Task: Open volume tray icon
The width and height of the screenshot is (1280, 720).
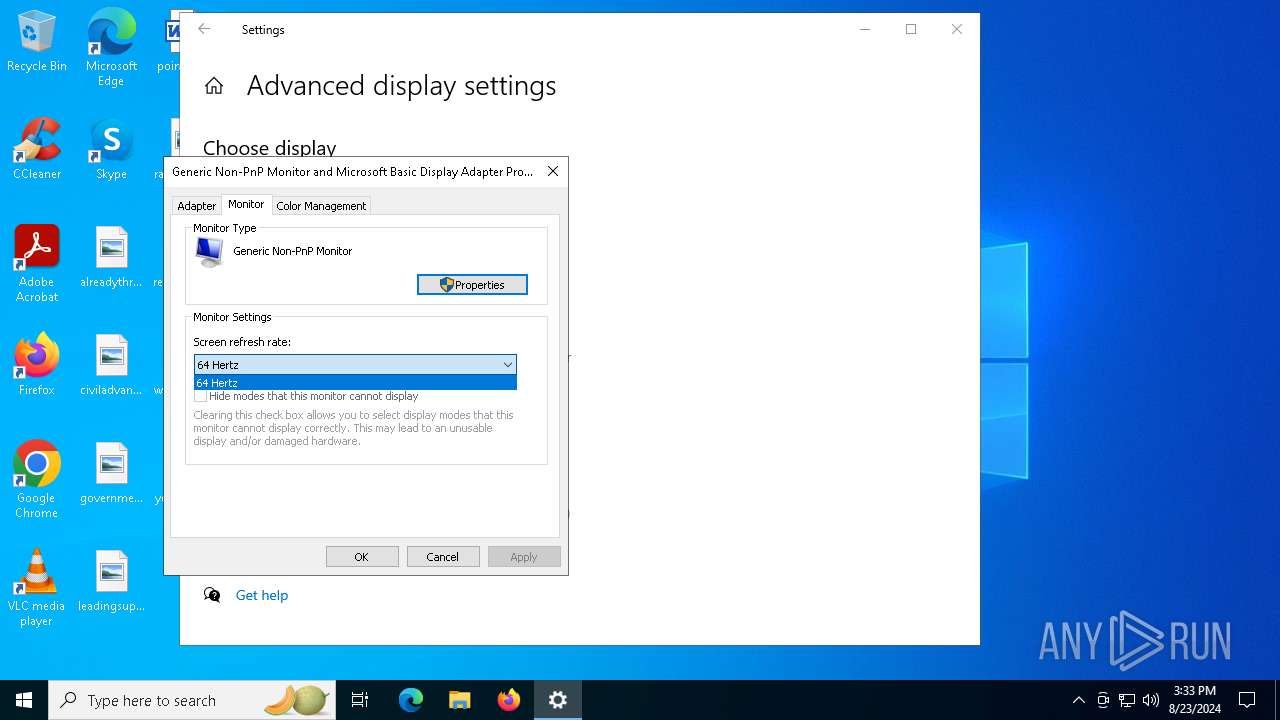Action: 1151,700
